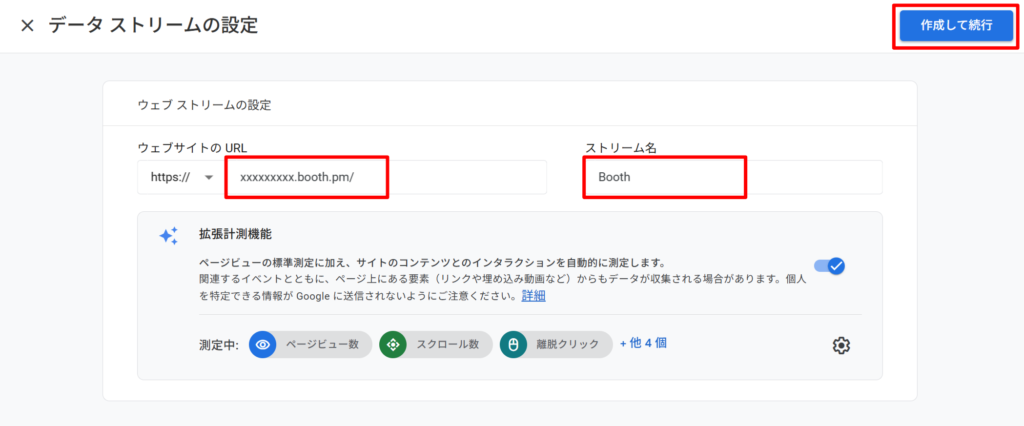Click the blue eye page view icon
The width and height of the screenshot is (1024, 426).
coord(263,345)
